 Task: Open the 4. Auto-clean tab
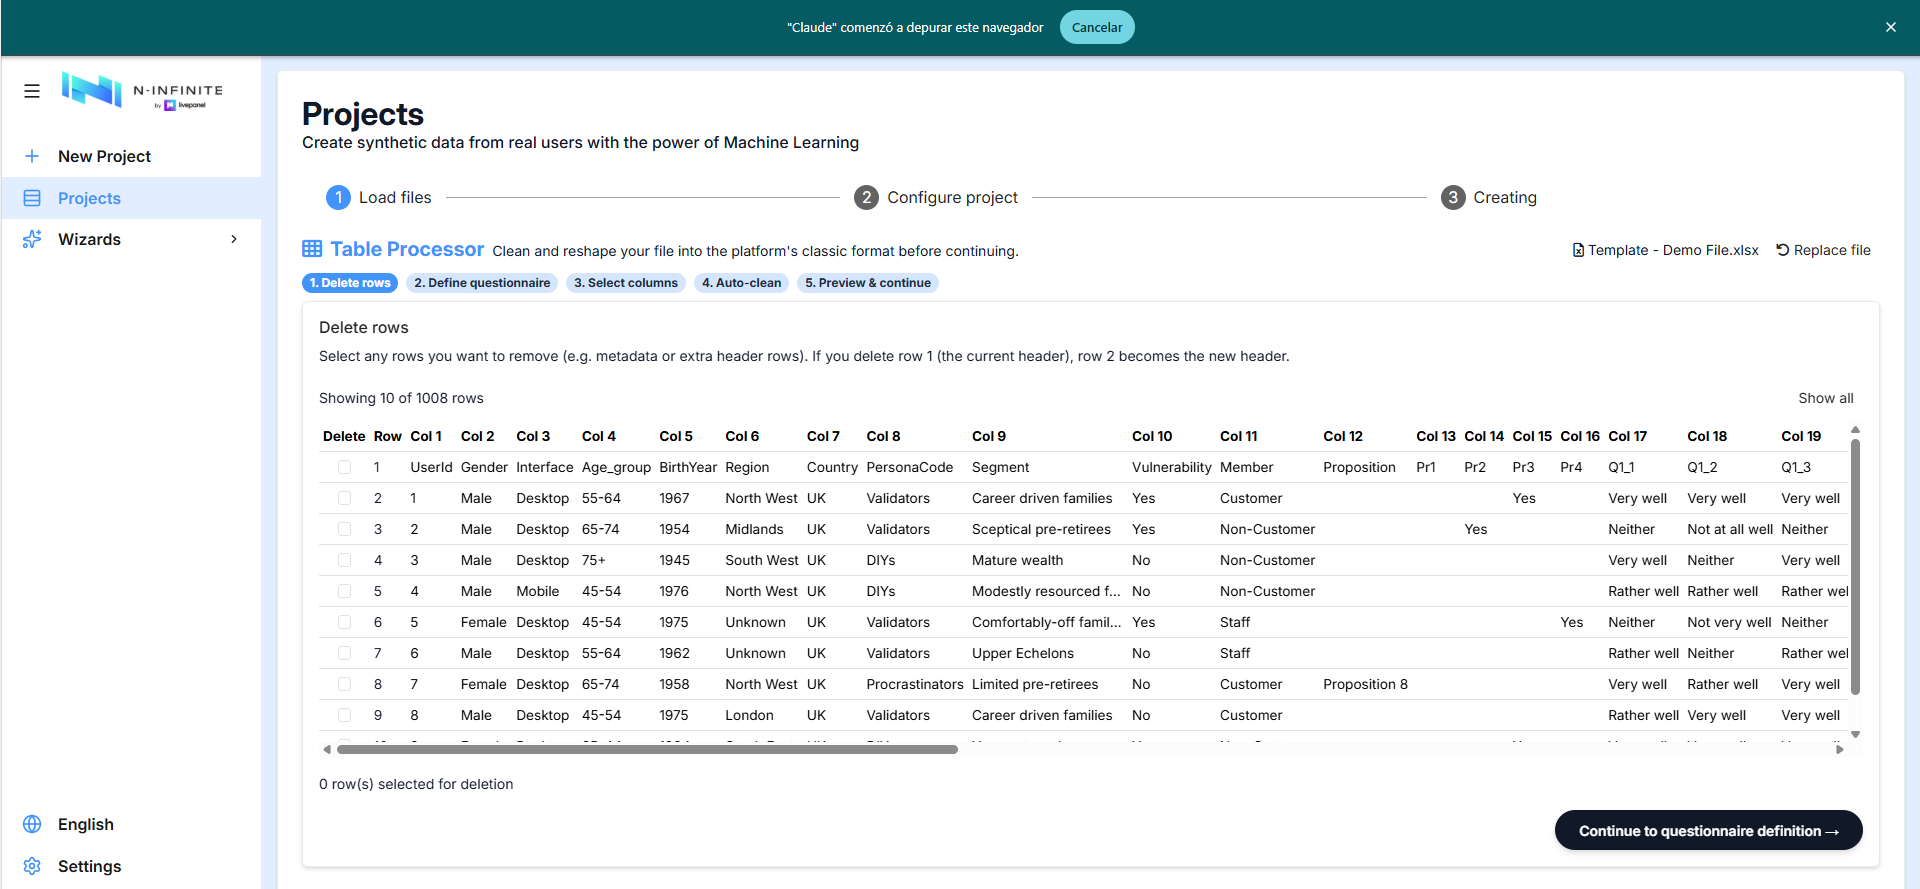tap(741, 283)
